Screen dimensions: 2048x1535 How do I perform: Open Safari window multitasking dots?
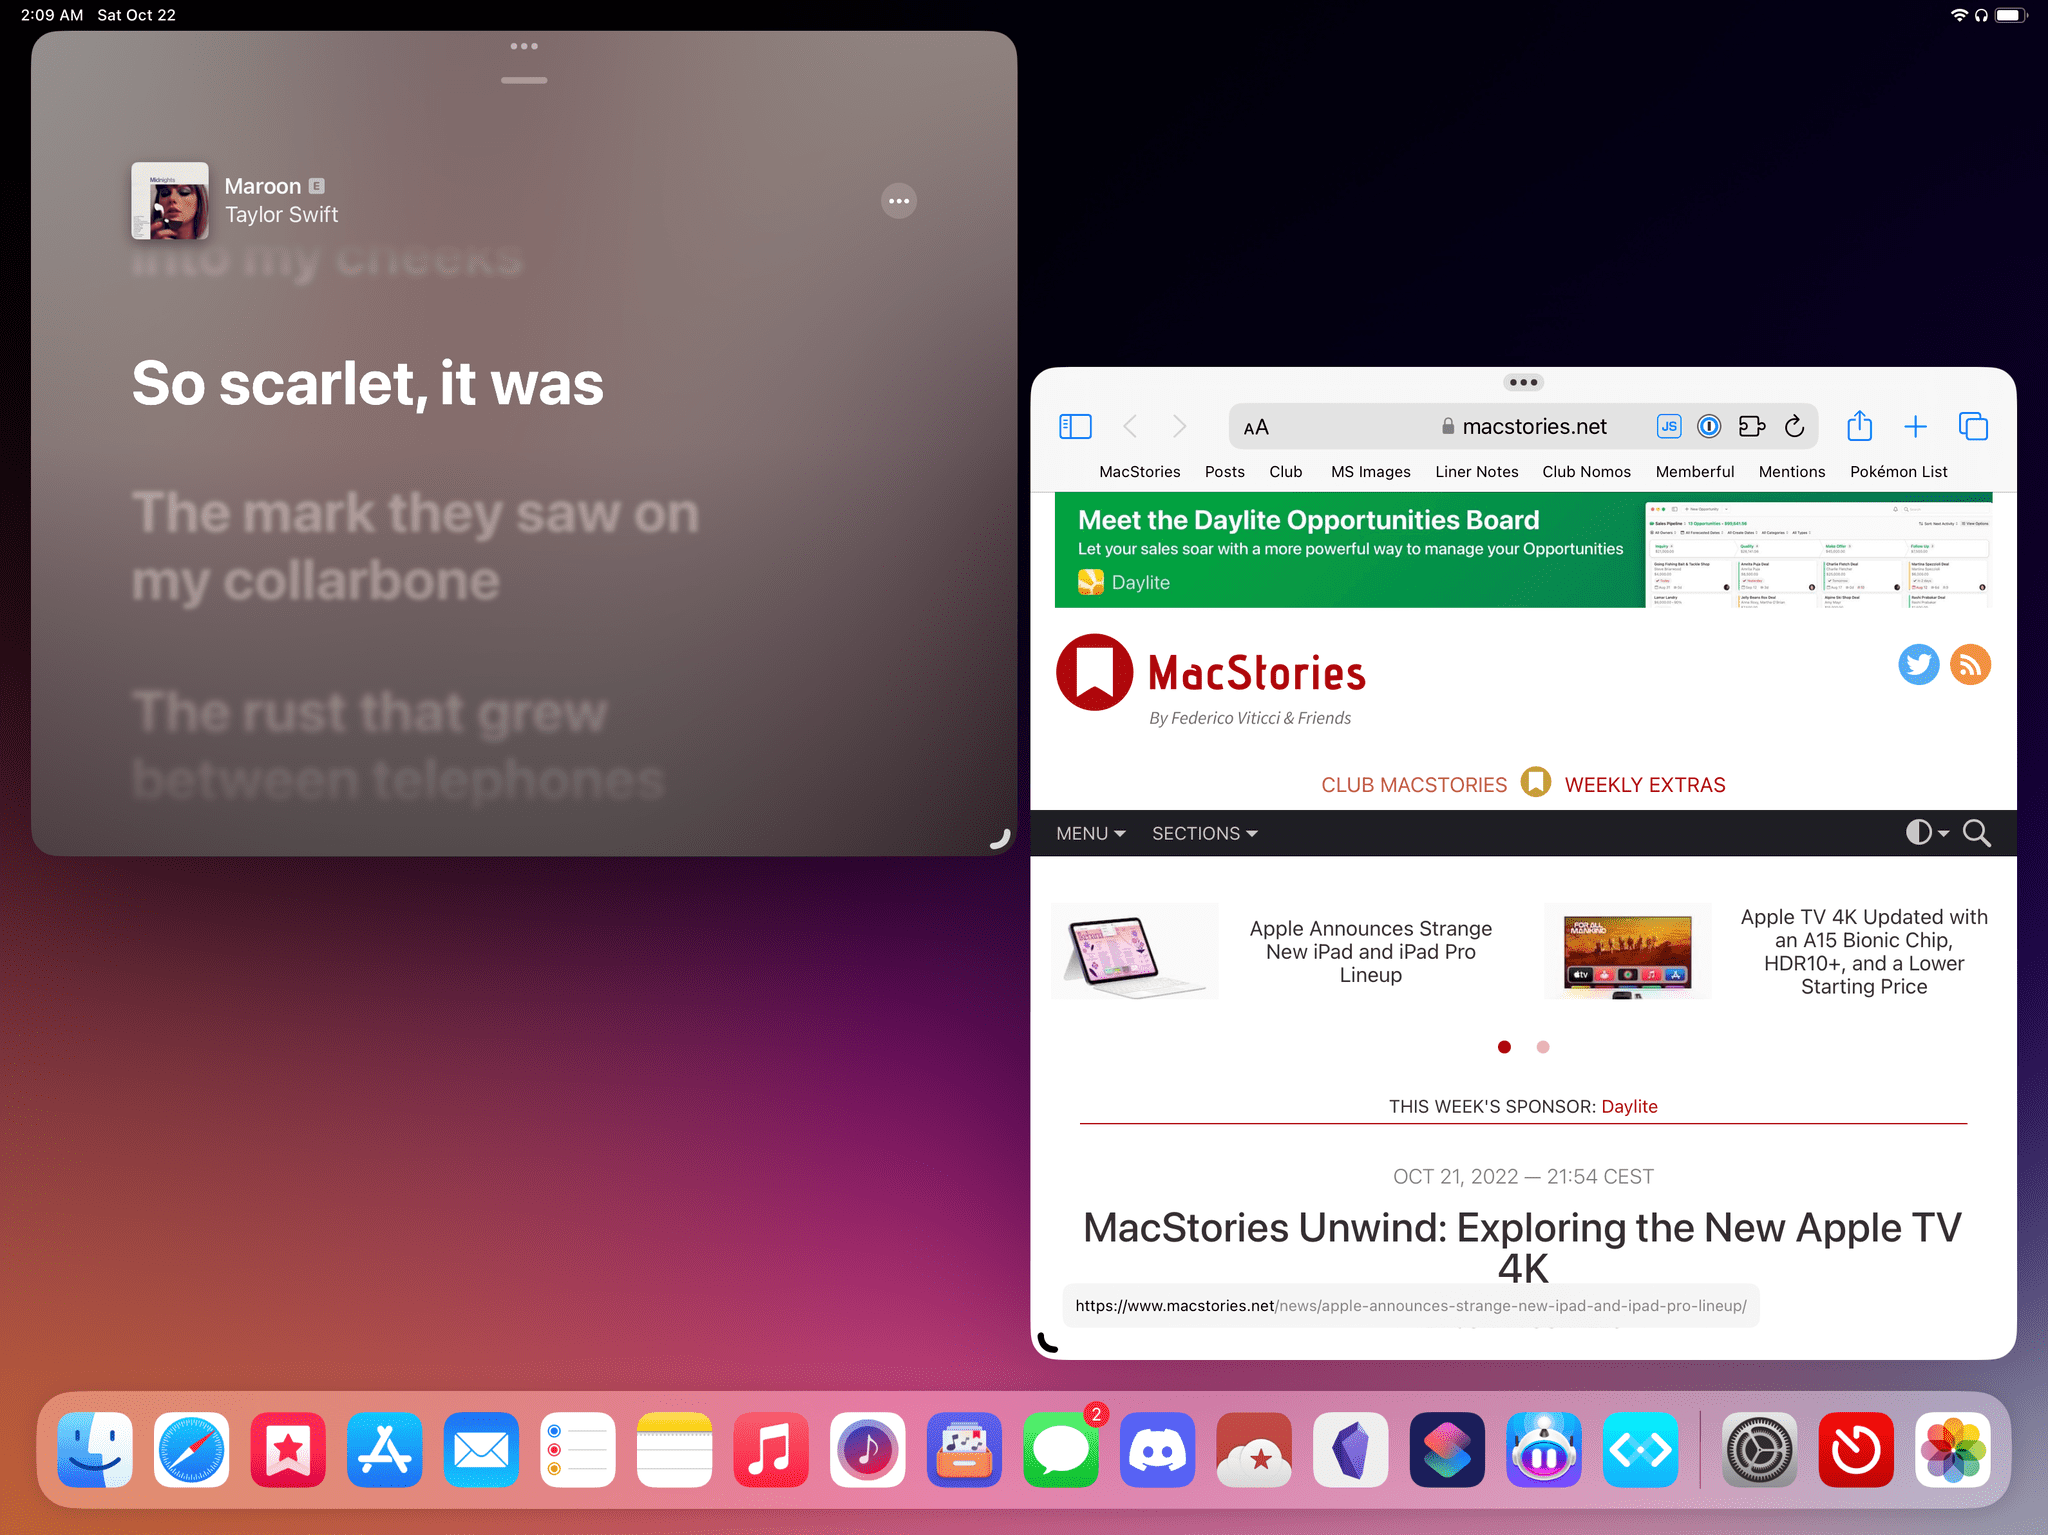click(x=1523, y=382)
